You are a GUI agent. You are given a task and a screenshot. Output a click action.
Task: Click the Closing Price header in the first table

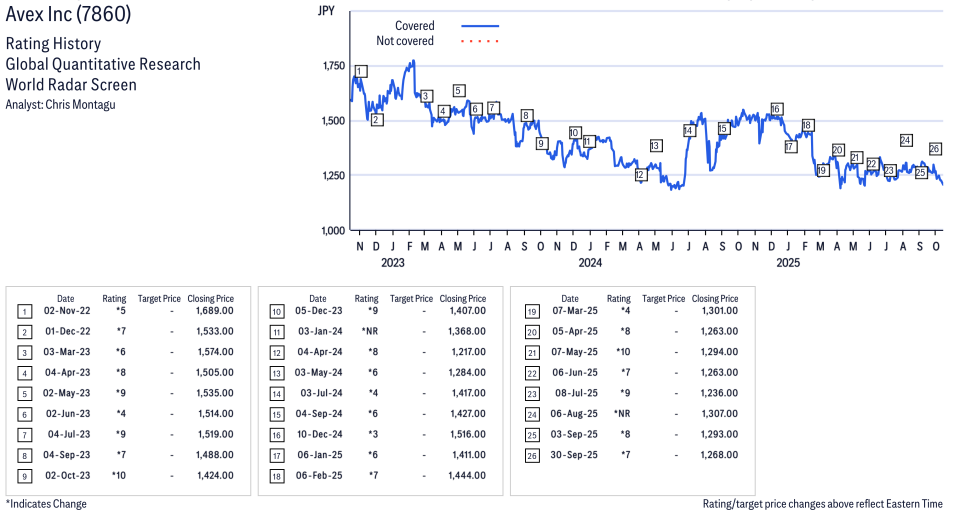tap(210, 298)
